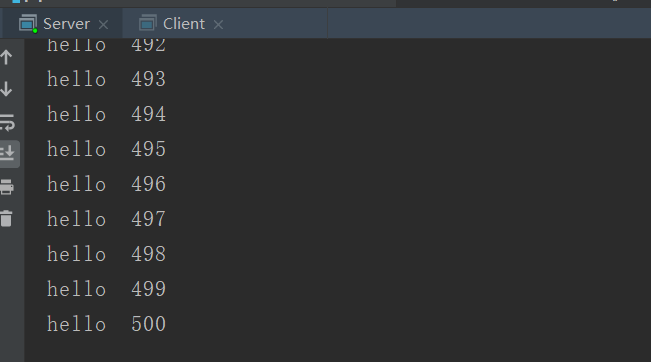Viewport: 651px width, 362px height.
Task: Click the Server tab's running window icon
Action: [28, 24]
